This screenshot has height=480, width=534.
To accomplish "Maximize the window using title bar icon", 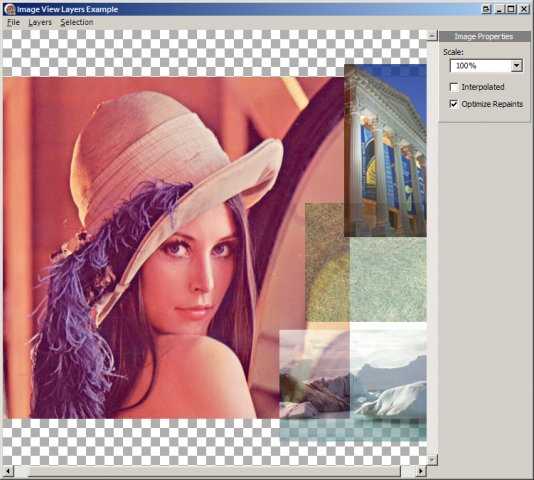I will point(511,9).
